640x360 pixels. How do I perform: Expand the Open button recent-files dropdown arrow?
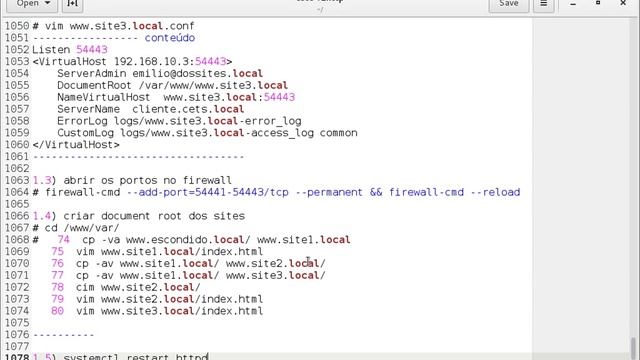tap(47, 3)
